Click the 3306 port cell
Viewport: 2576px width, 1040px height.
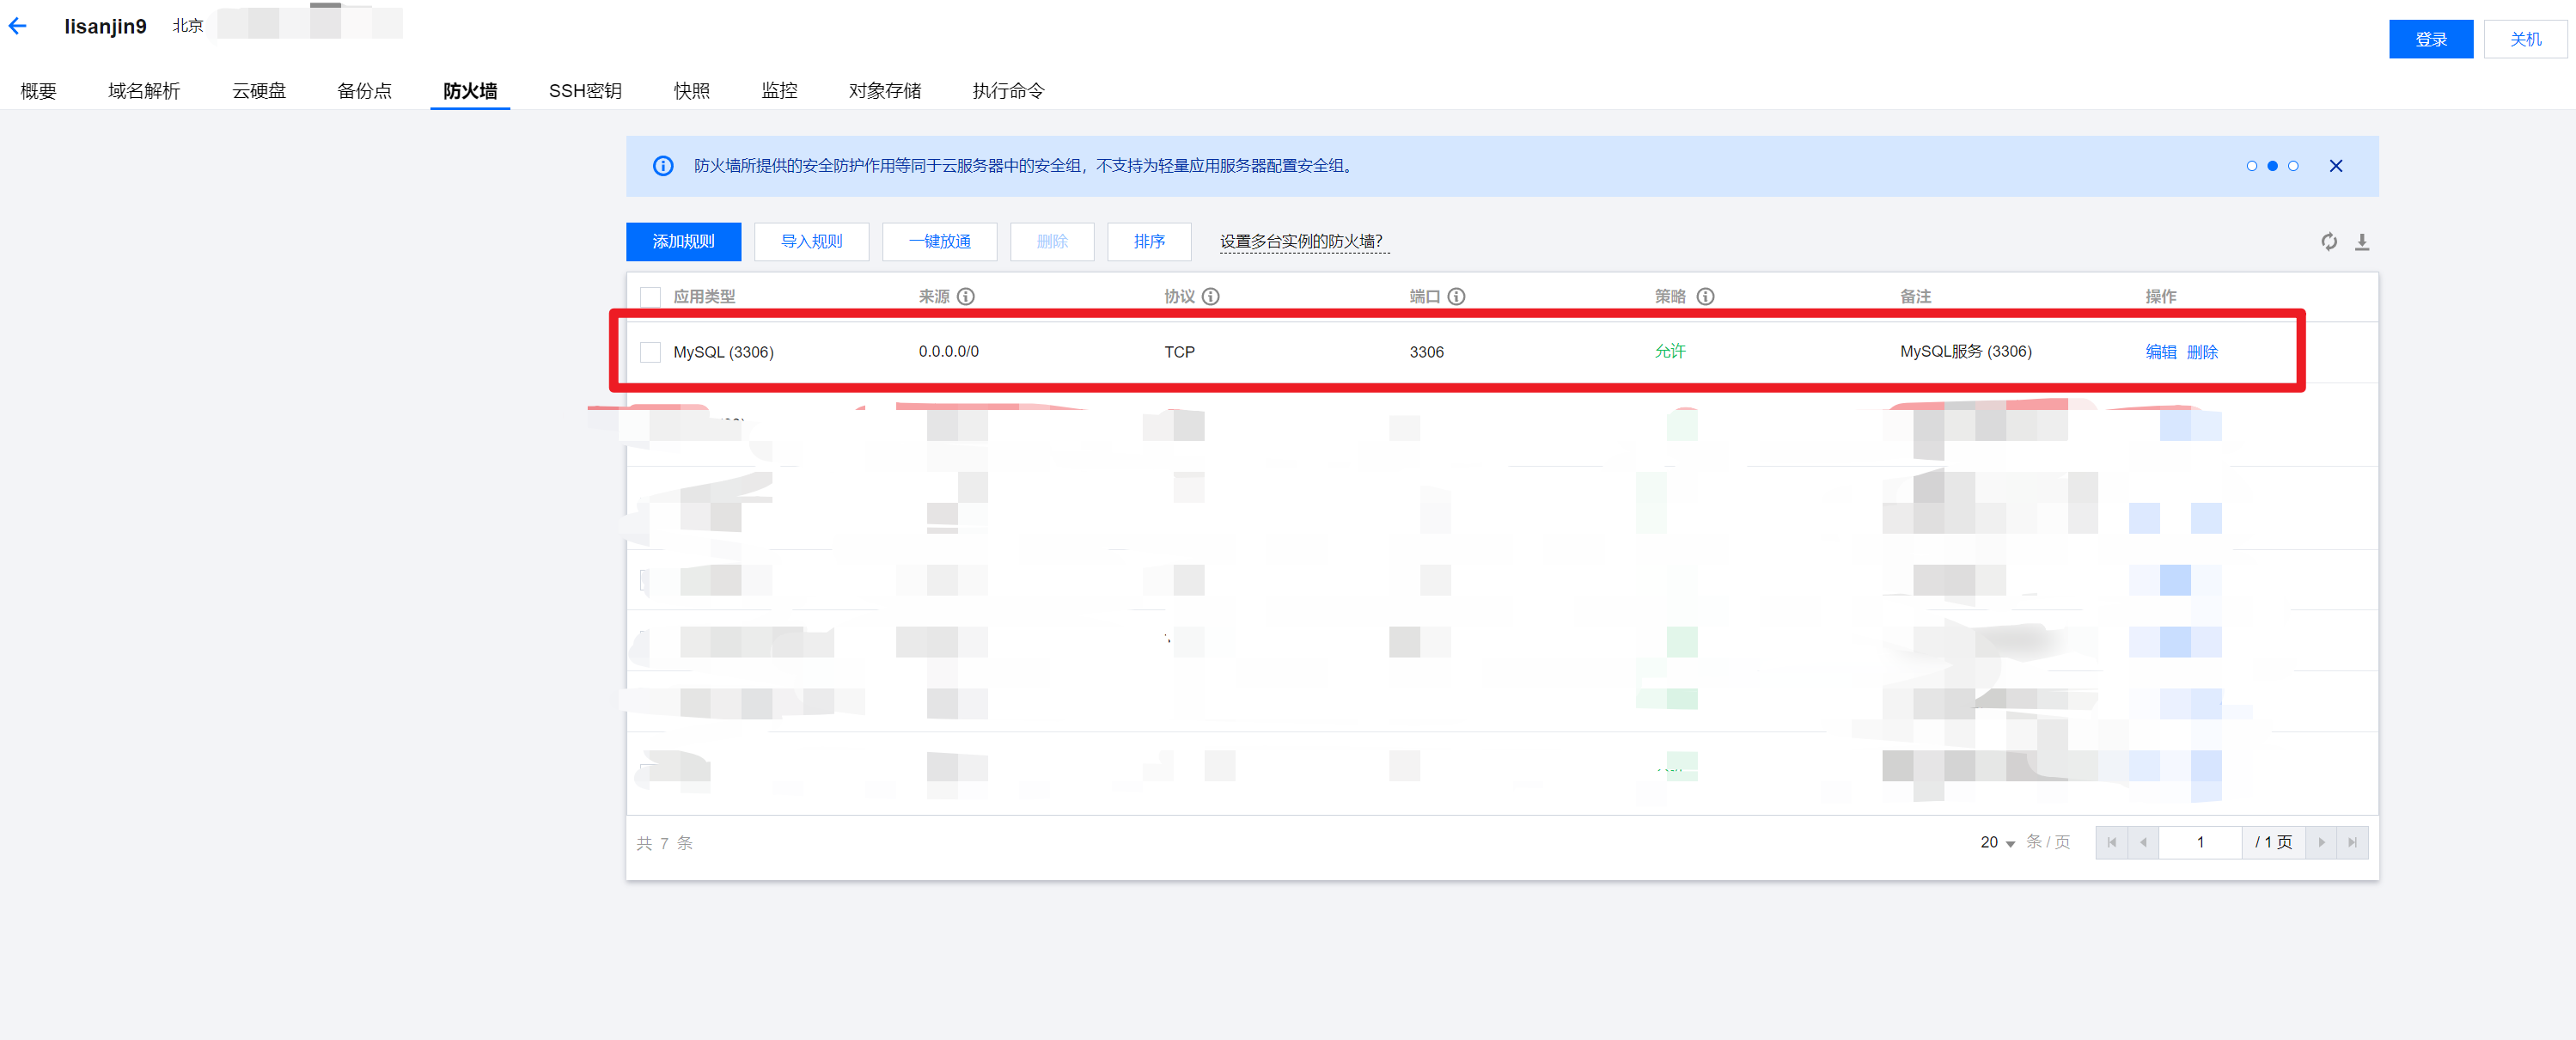pos(1426,352)
